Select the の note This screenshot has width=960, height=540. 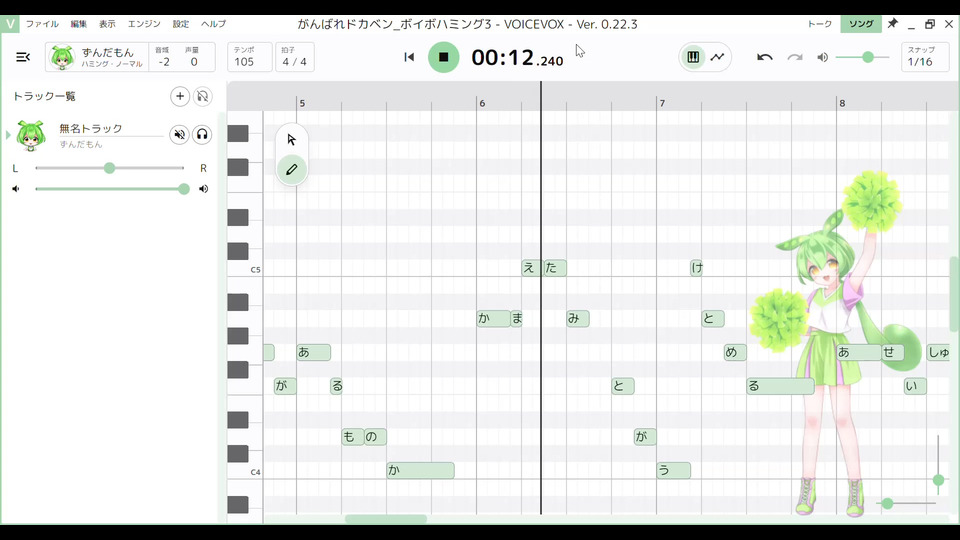coord(375,437)
